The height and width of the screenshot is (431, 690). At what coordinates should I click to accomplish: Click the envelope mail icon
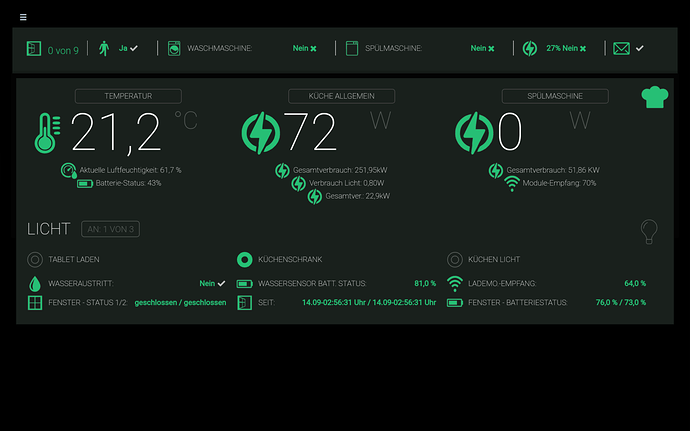621,48
